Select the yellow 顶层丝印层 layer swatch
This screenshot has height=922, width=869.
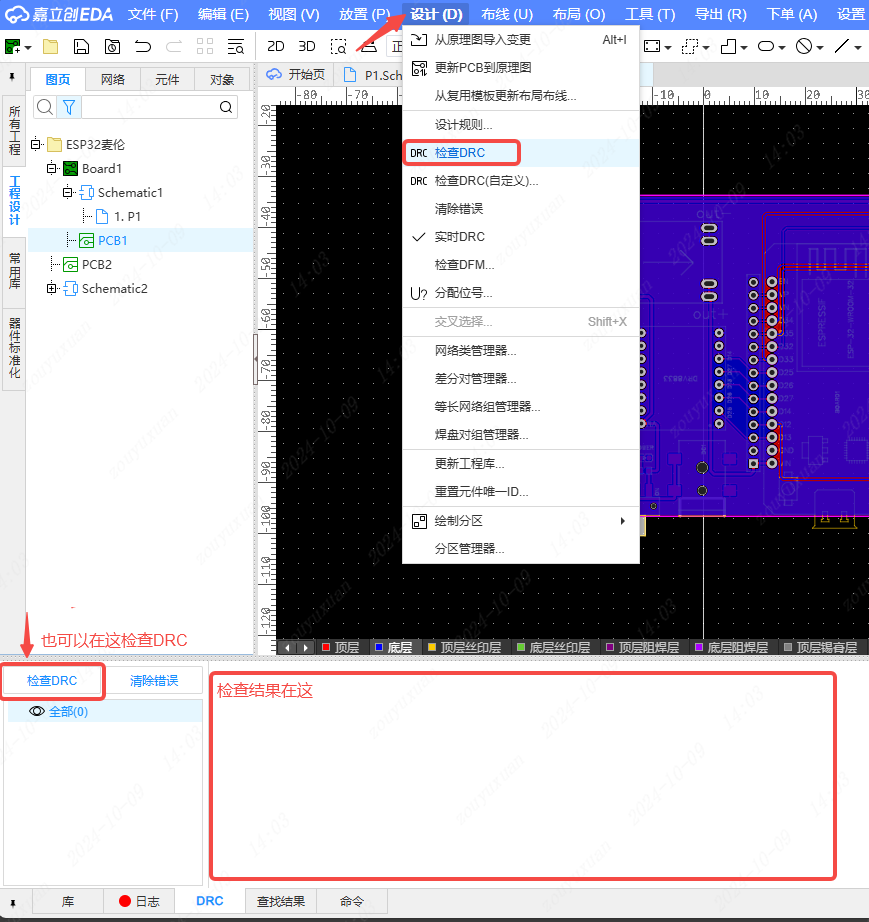pyautogui.click(x=432, y=647)
